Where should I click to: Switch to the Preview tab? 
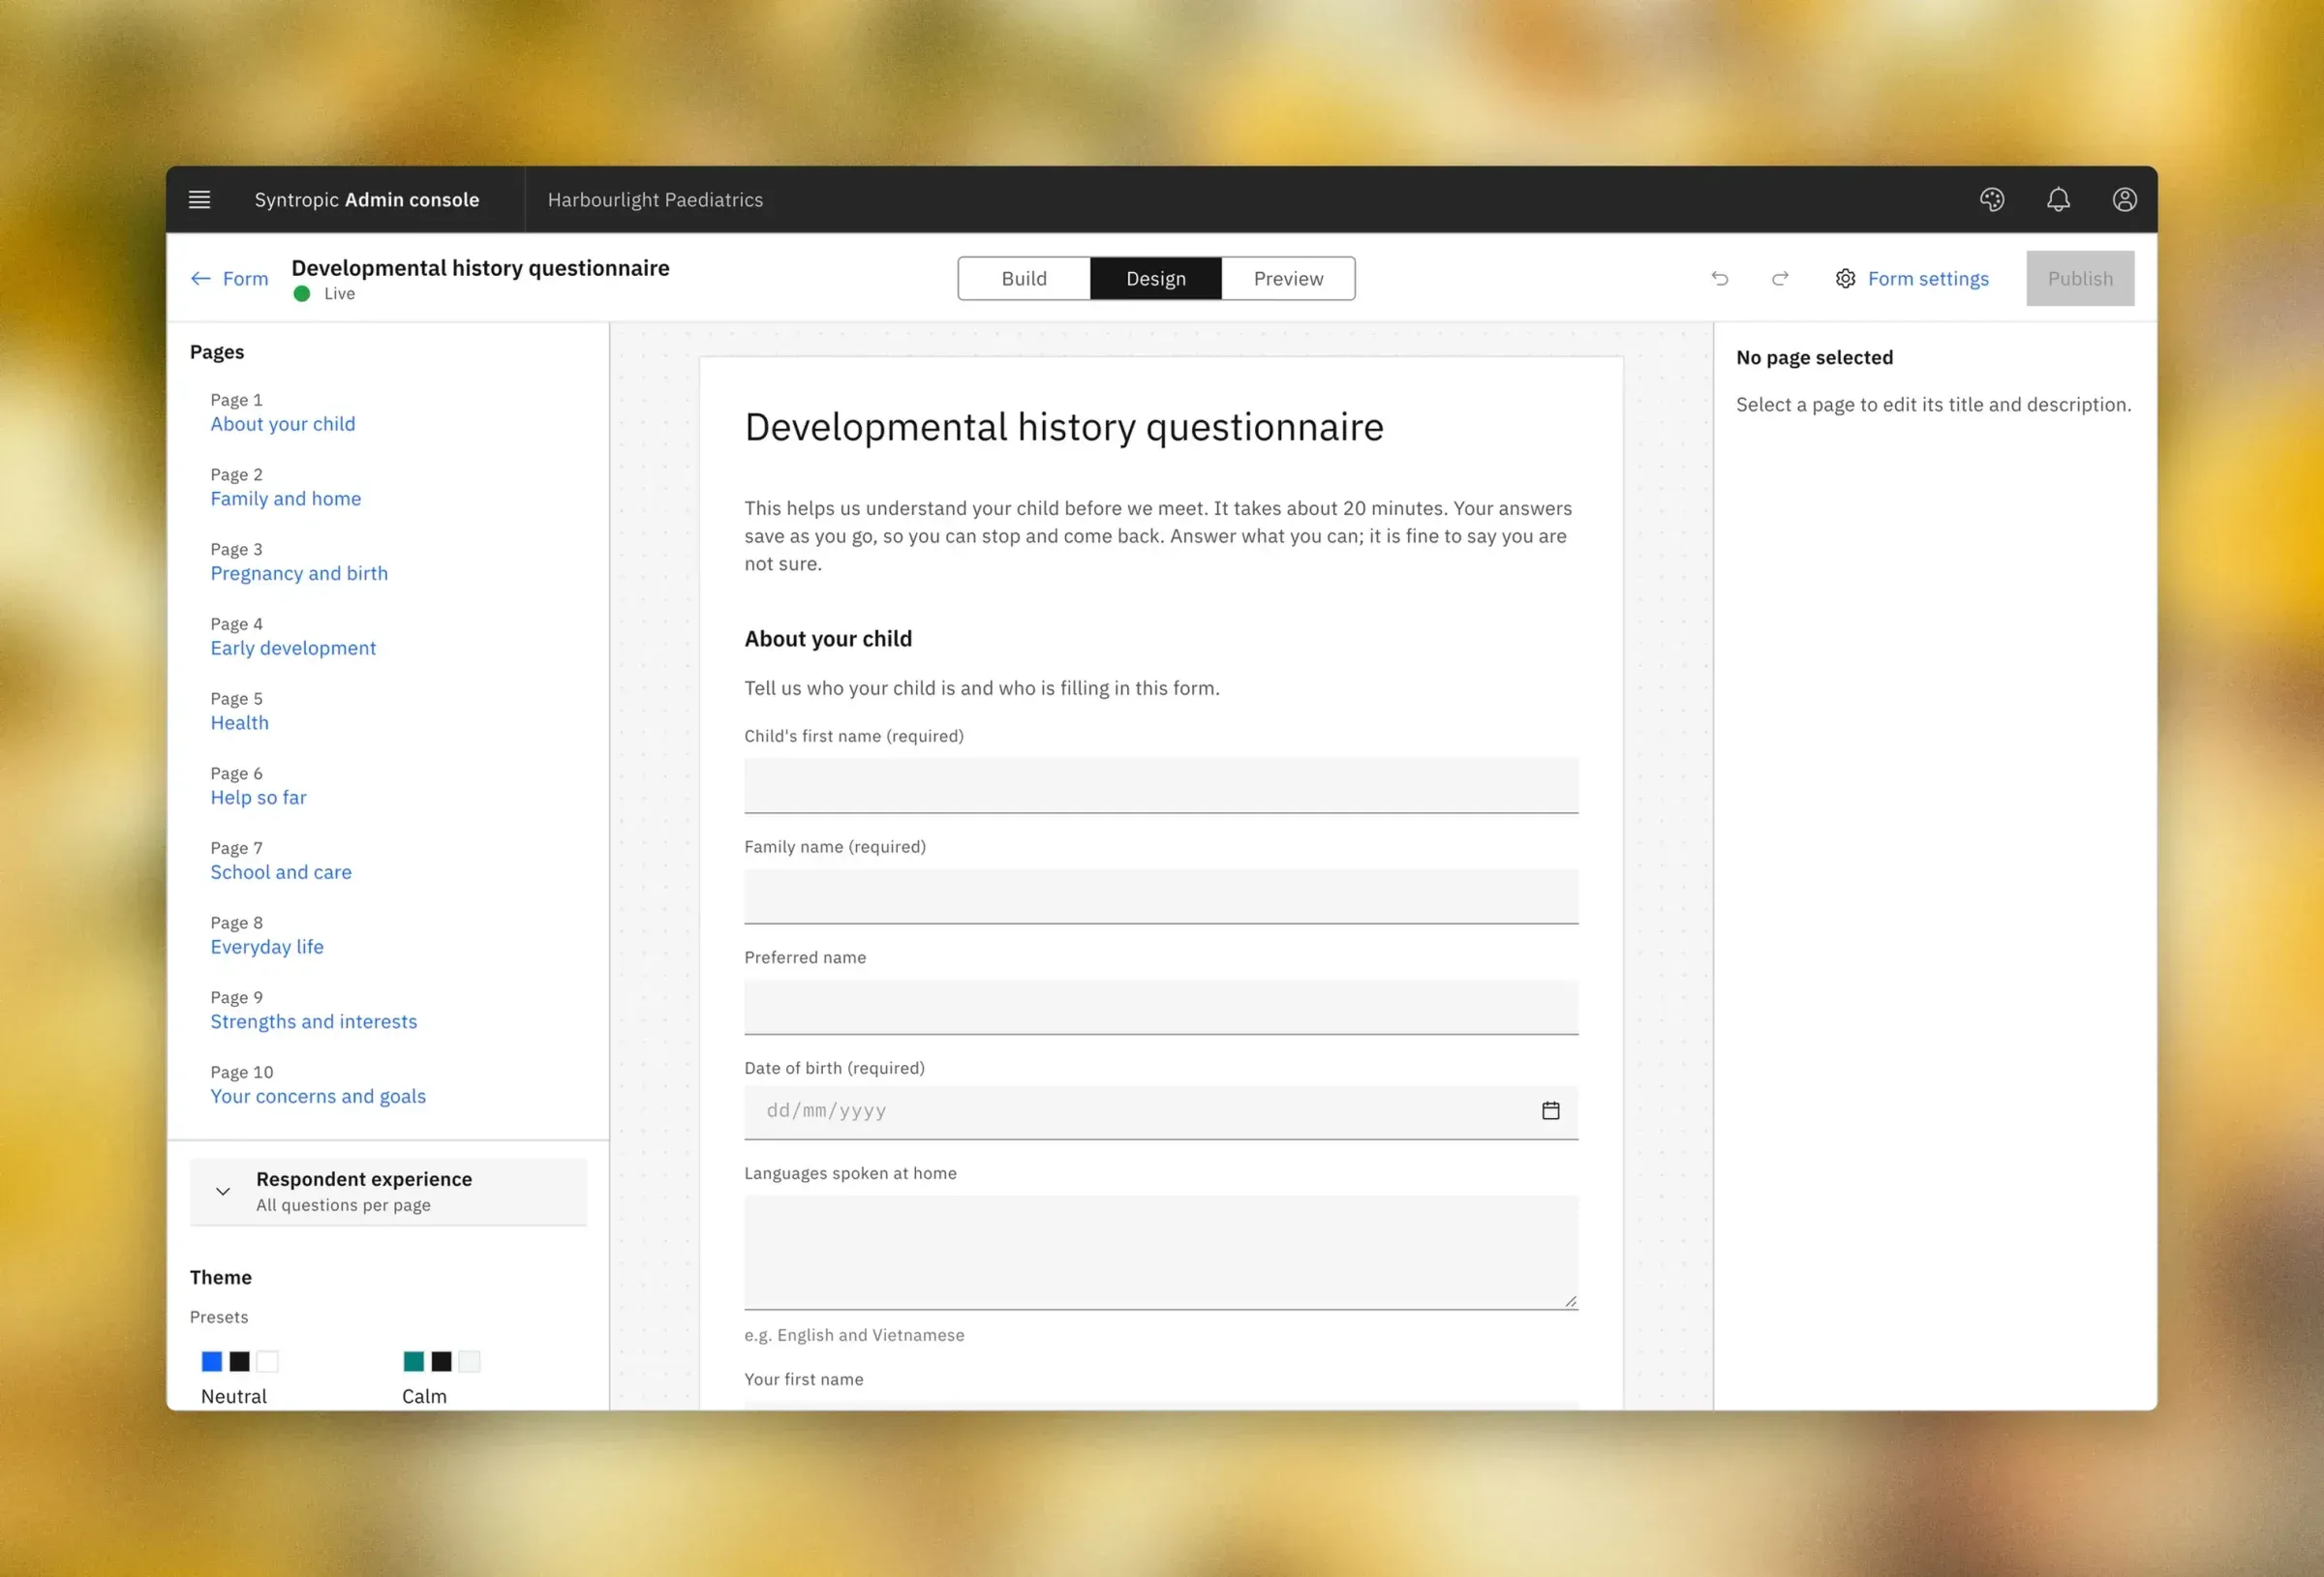(1288, 278)
